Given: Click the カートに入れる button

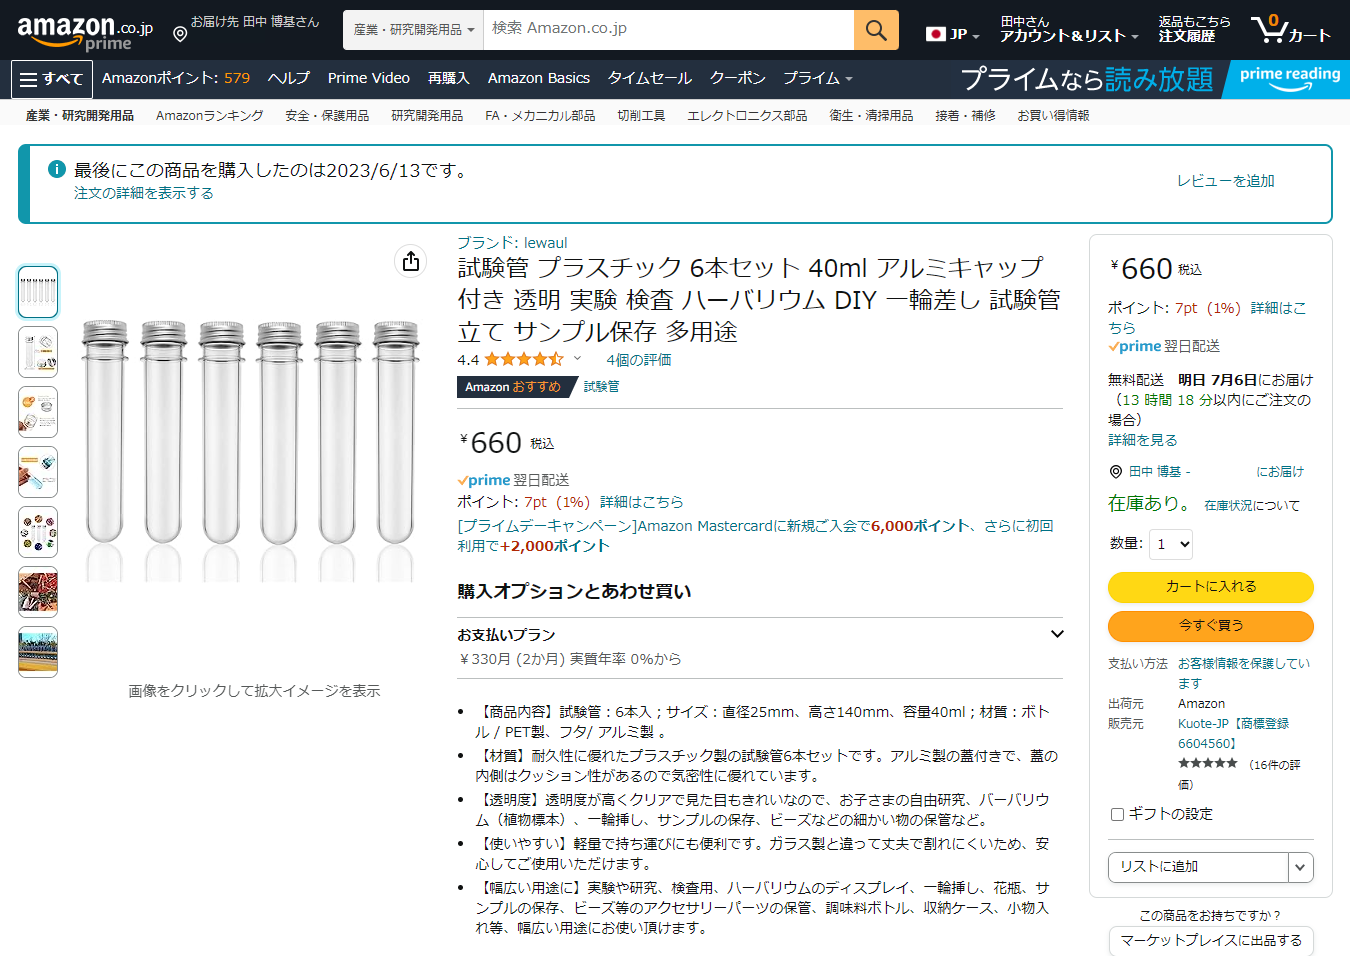Looking at the screenshot, I should pyautogui.click(x=1210, y=587).
